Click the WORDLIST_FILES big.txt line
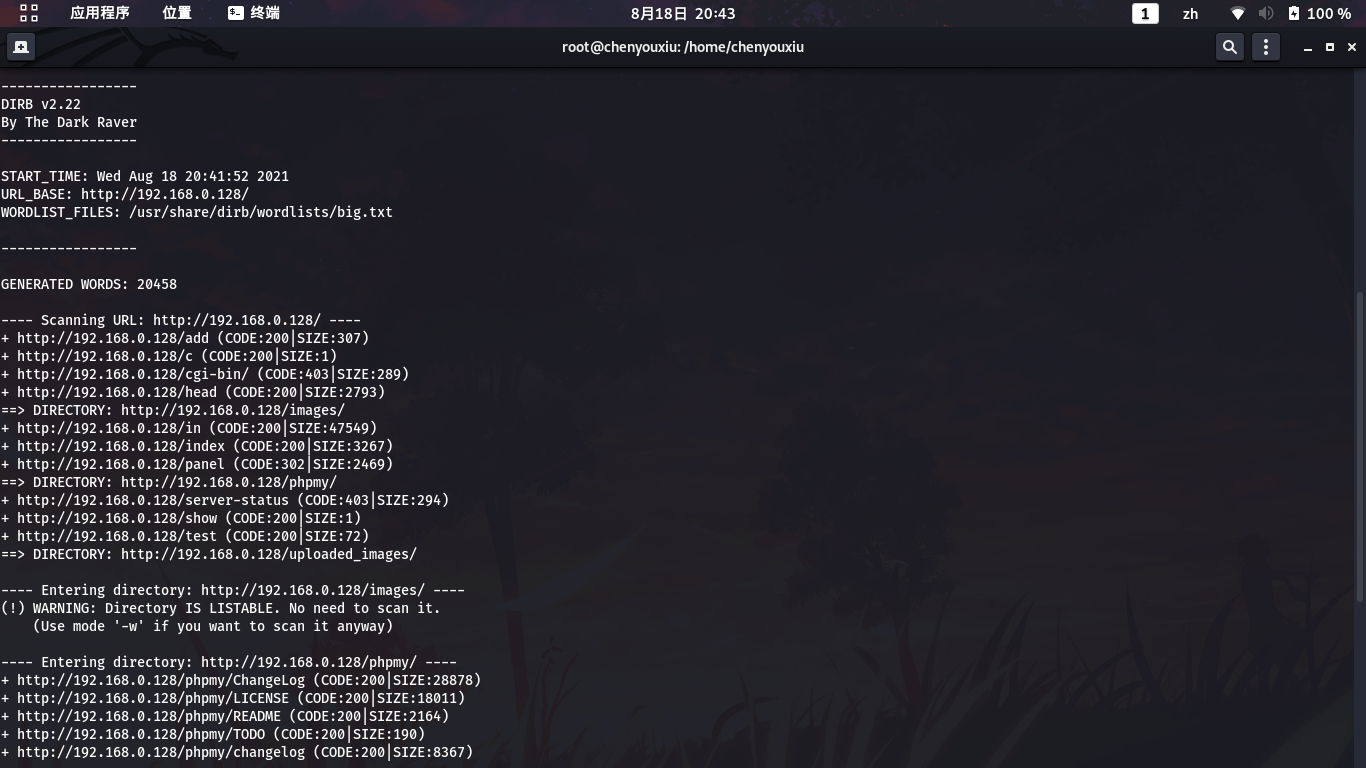This screenshot has width=1366, height=768. 197,212
